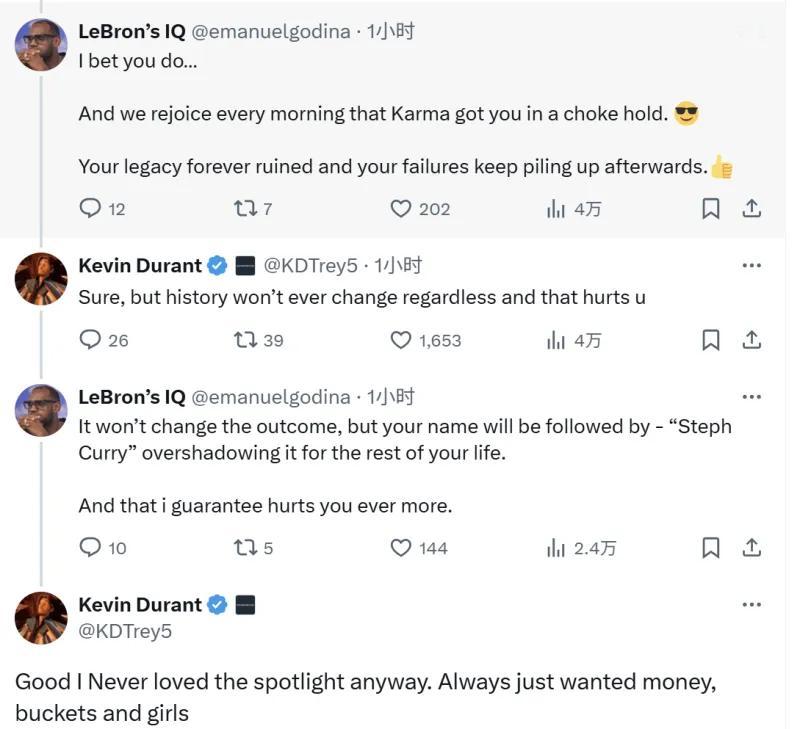Reply to Durant's 'history won't ever change' tweet
Screen dimensions: 800x729
tap(91, 340)
